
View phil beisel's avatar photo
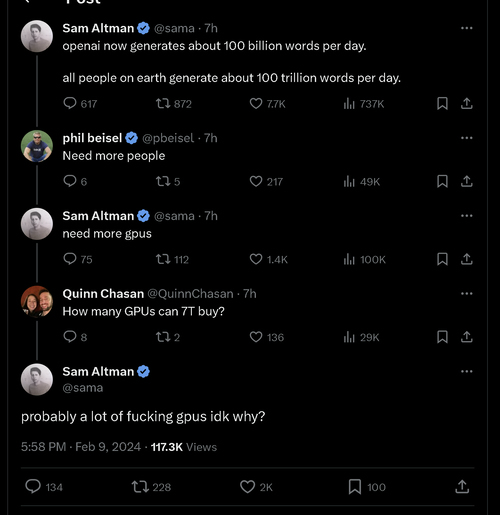pos(37,146)
